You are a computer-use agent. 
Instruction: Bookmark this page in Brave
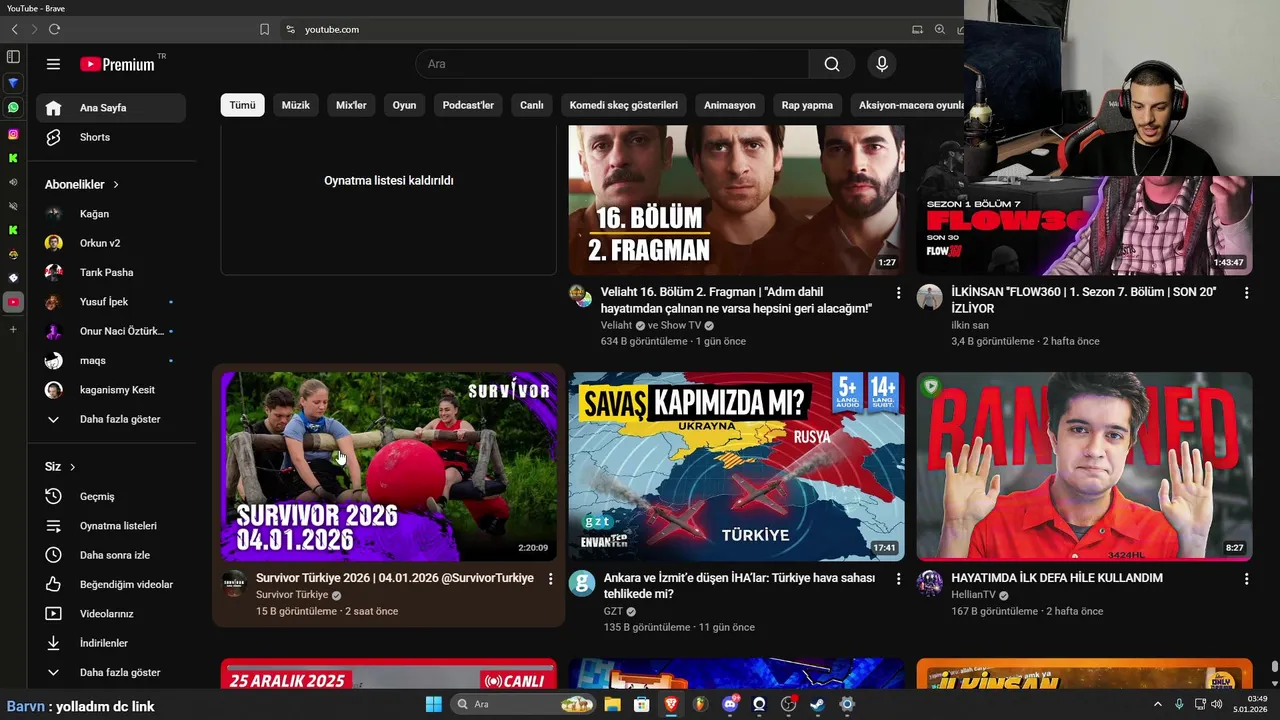(264, 29)
